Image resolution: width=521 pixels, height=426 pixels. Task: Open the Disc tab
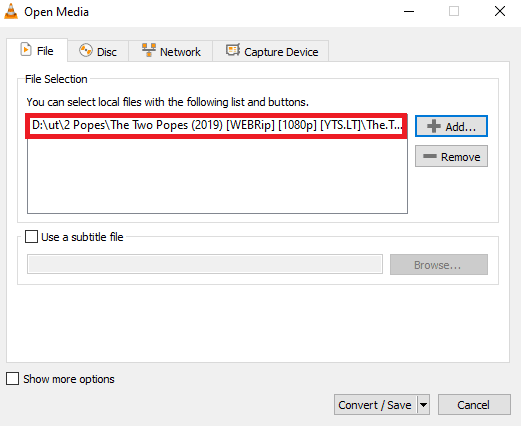pos(98,52)
